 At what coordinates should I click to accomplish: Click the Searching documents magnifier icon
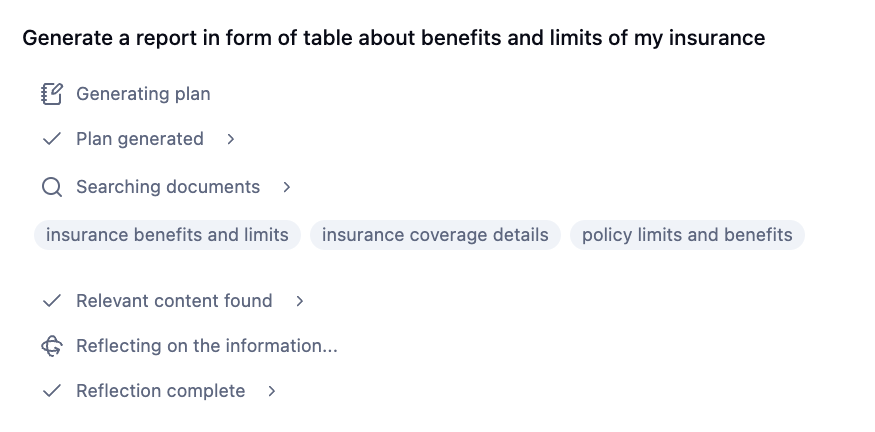click(52, 187)
